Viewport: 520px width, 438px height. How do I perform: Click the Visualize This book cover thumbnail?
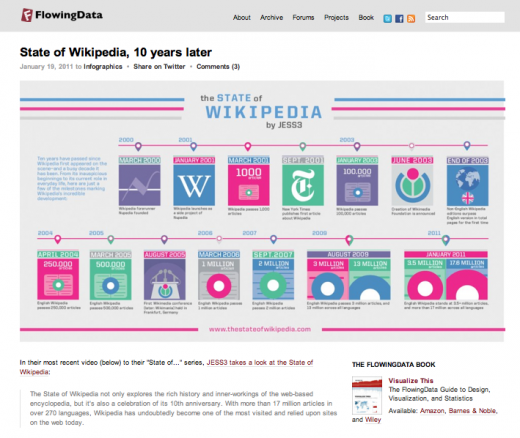pyautogui.click(x=367, y=395)
